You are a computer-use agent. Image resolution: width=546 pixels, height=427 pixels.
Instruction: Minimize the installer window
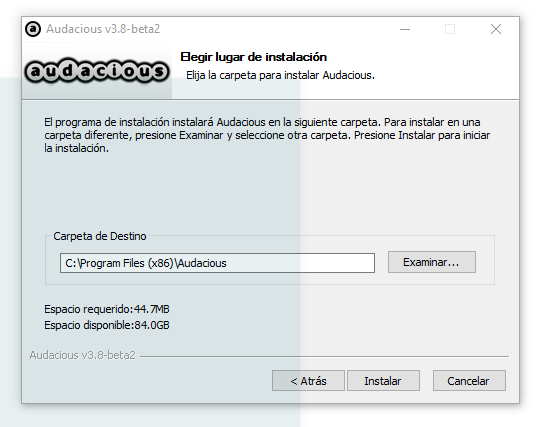[405, 29]
